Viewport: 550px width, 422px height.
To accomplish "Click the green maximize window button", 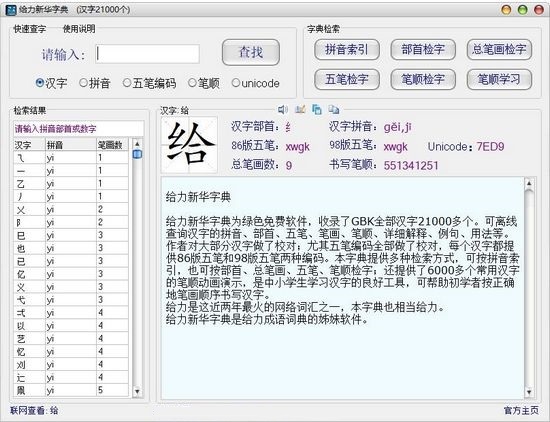I will [522, 10].
